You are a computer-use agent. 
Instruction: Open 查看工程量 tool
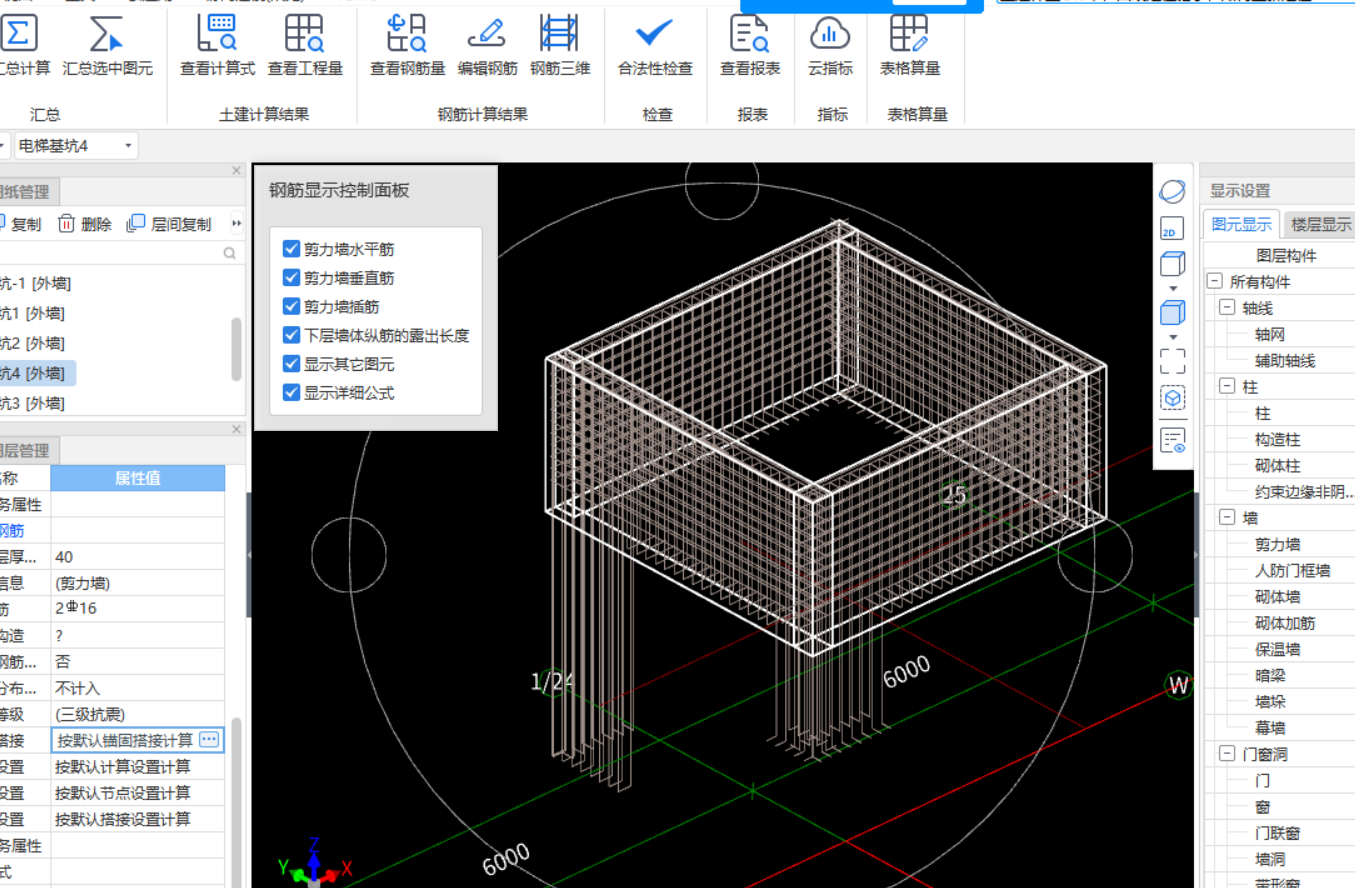[305, 46]
